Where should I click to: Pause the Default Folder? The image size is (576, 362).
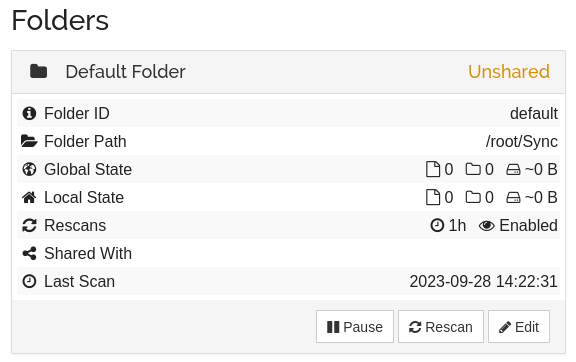(355, 327)
